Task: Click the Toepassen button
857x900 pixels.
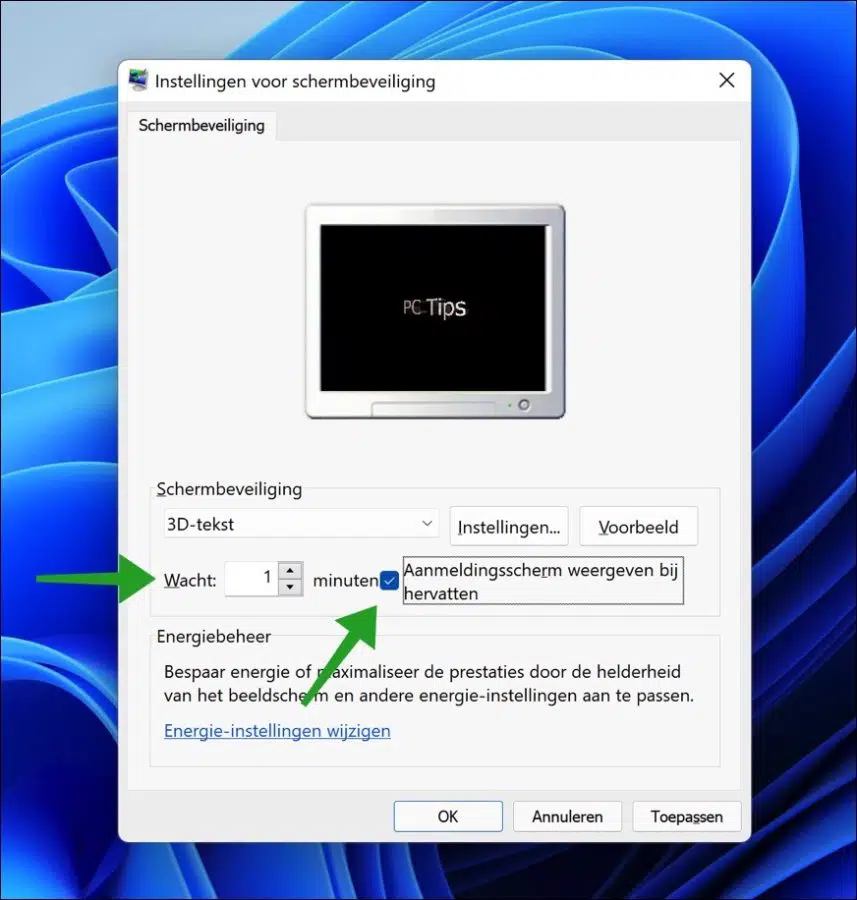Action: (687, 816)
